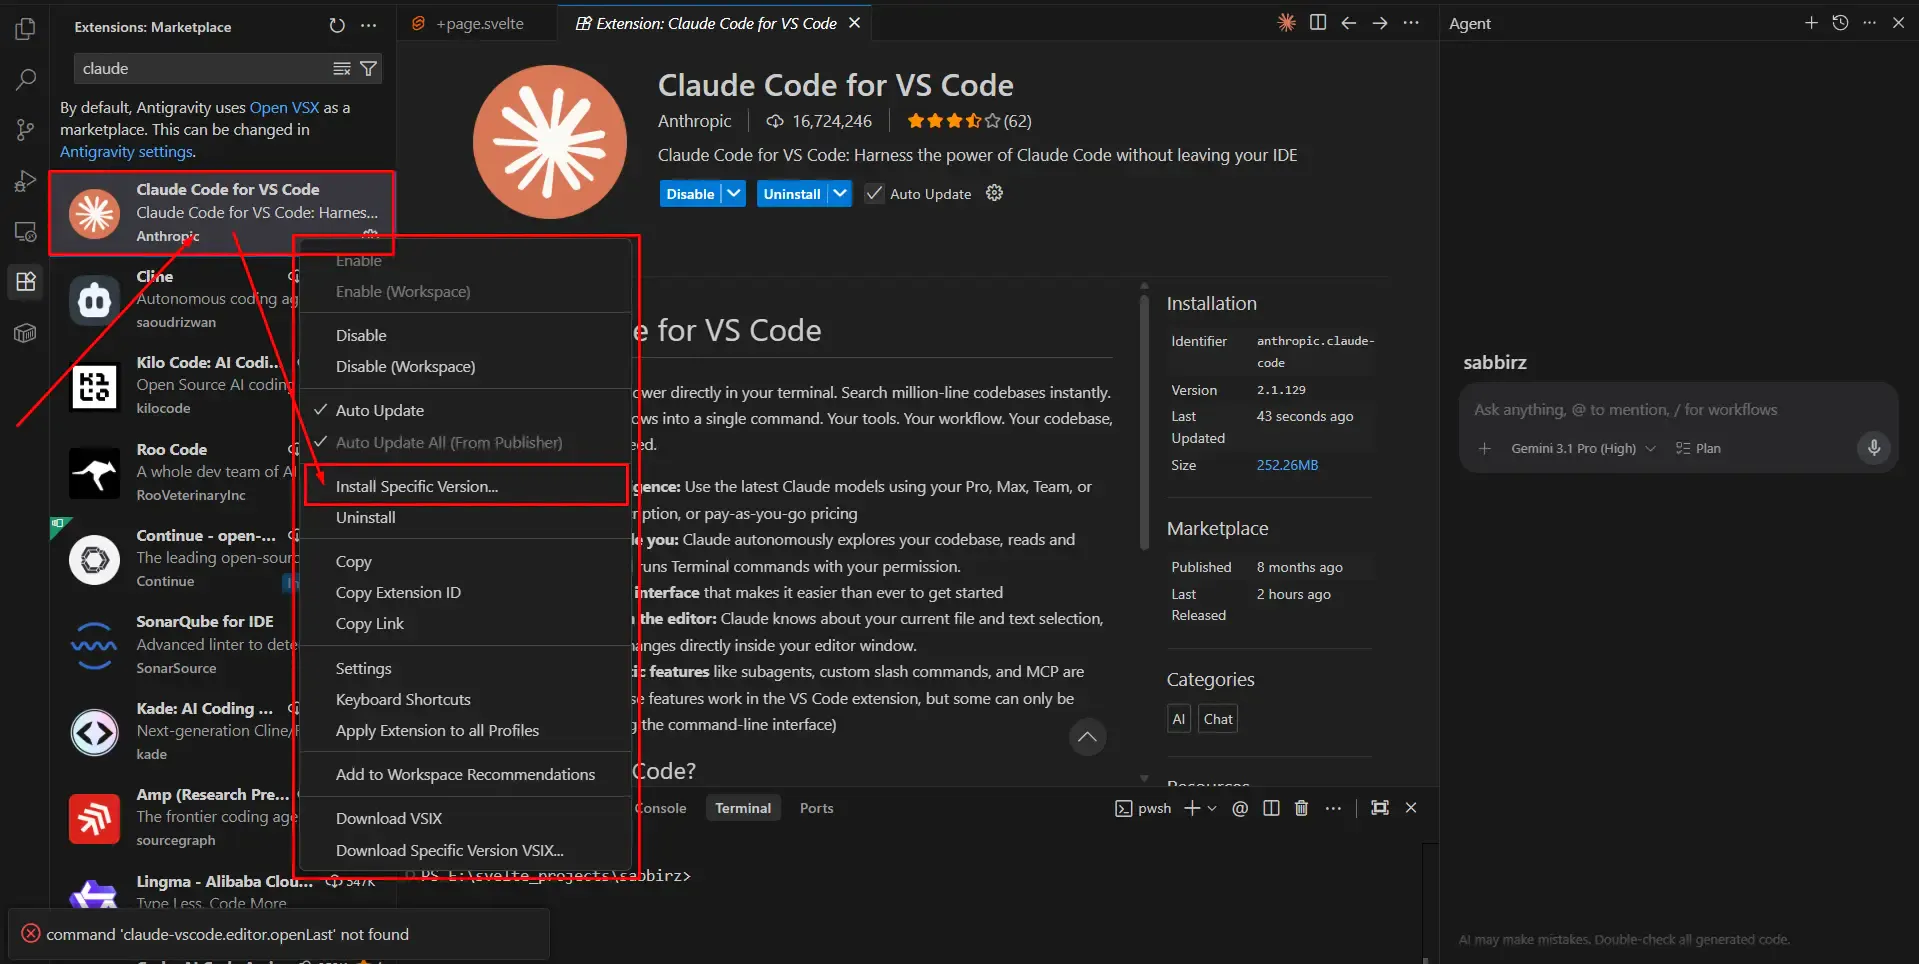Navigate forward with the right arrow
The image size is (1919, 964).
pos(1380,23)
